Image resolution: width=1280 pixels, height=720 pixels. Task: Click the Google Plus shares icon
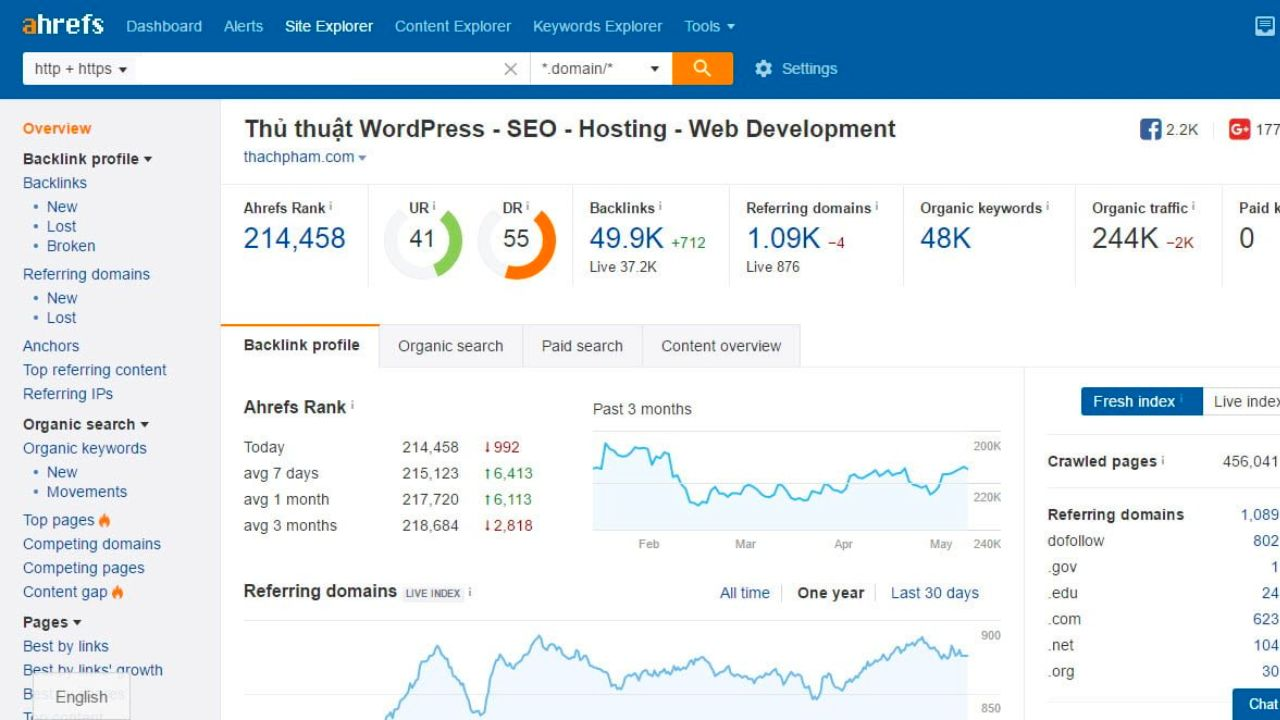click(x=1240, y=129)
